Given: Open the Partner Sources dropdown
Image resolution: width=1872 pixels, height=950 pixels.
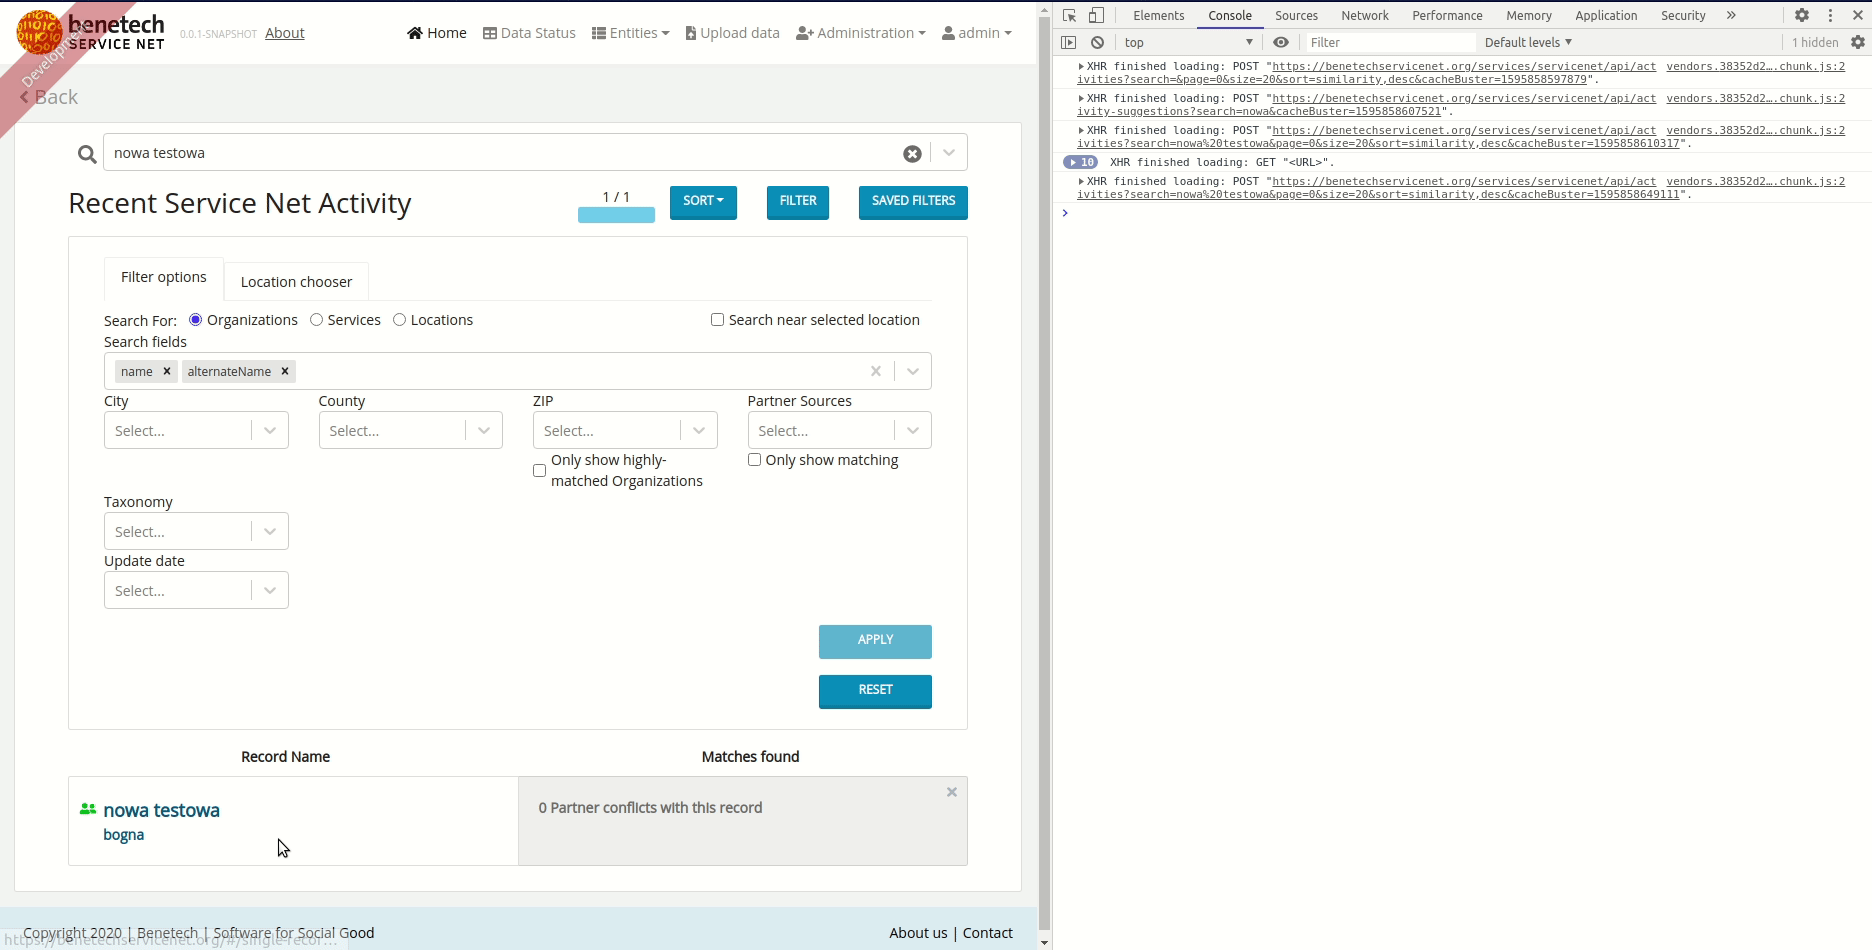Looking at the screenshot, I should [x=840, y=431].
